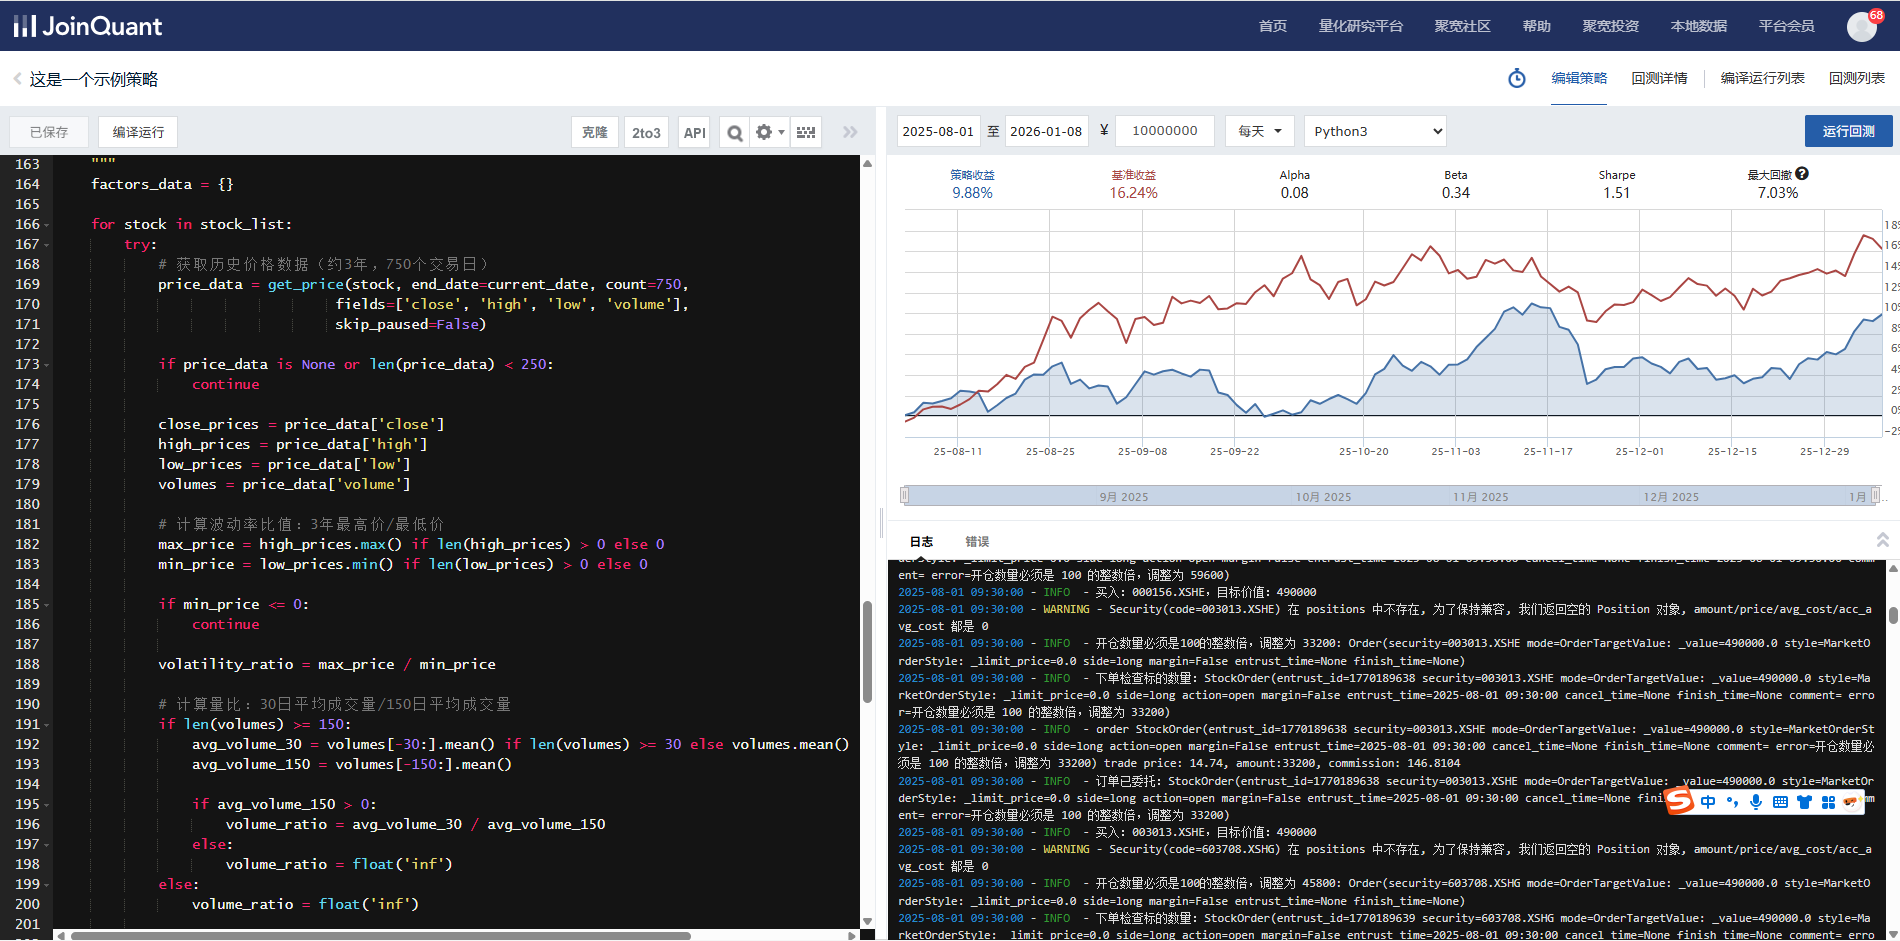This screenshot has height=941, width=1900.
Task: Switch to the 错误 tab
Action: [x=976, y=541]
